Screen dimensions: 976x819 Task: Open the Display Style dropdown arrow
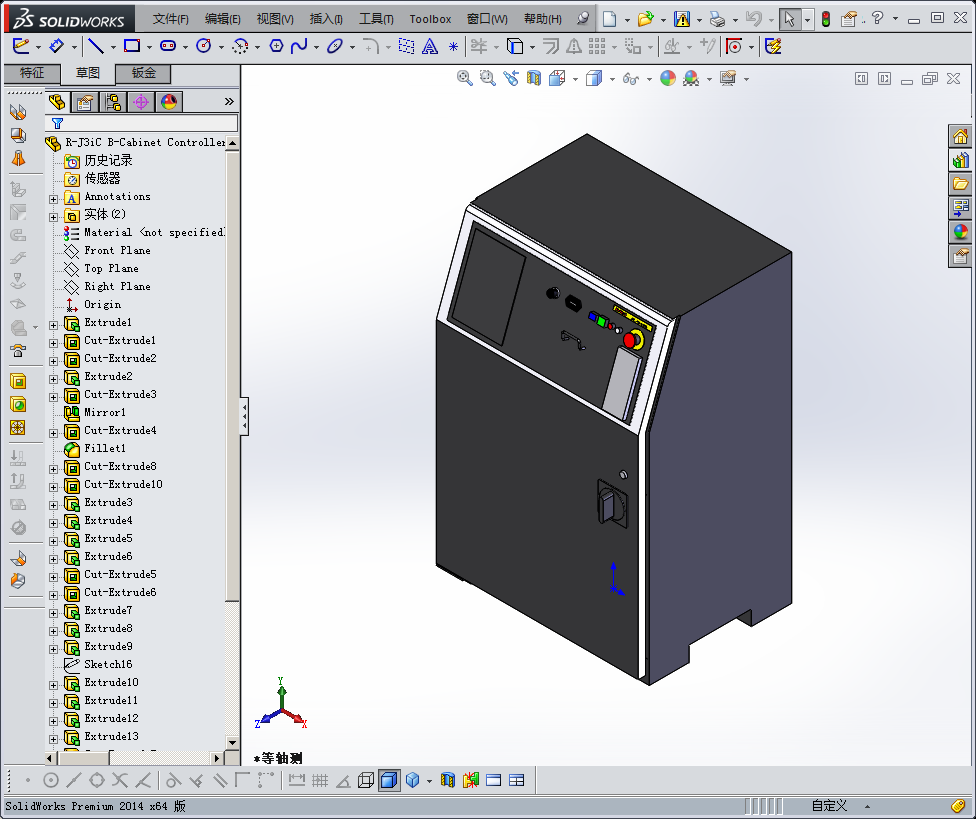pyautogui.click(x=612, y=79)
